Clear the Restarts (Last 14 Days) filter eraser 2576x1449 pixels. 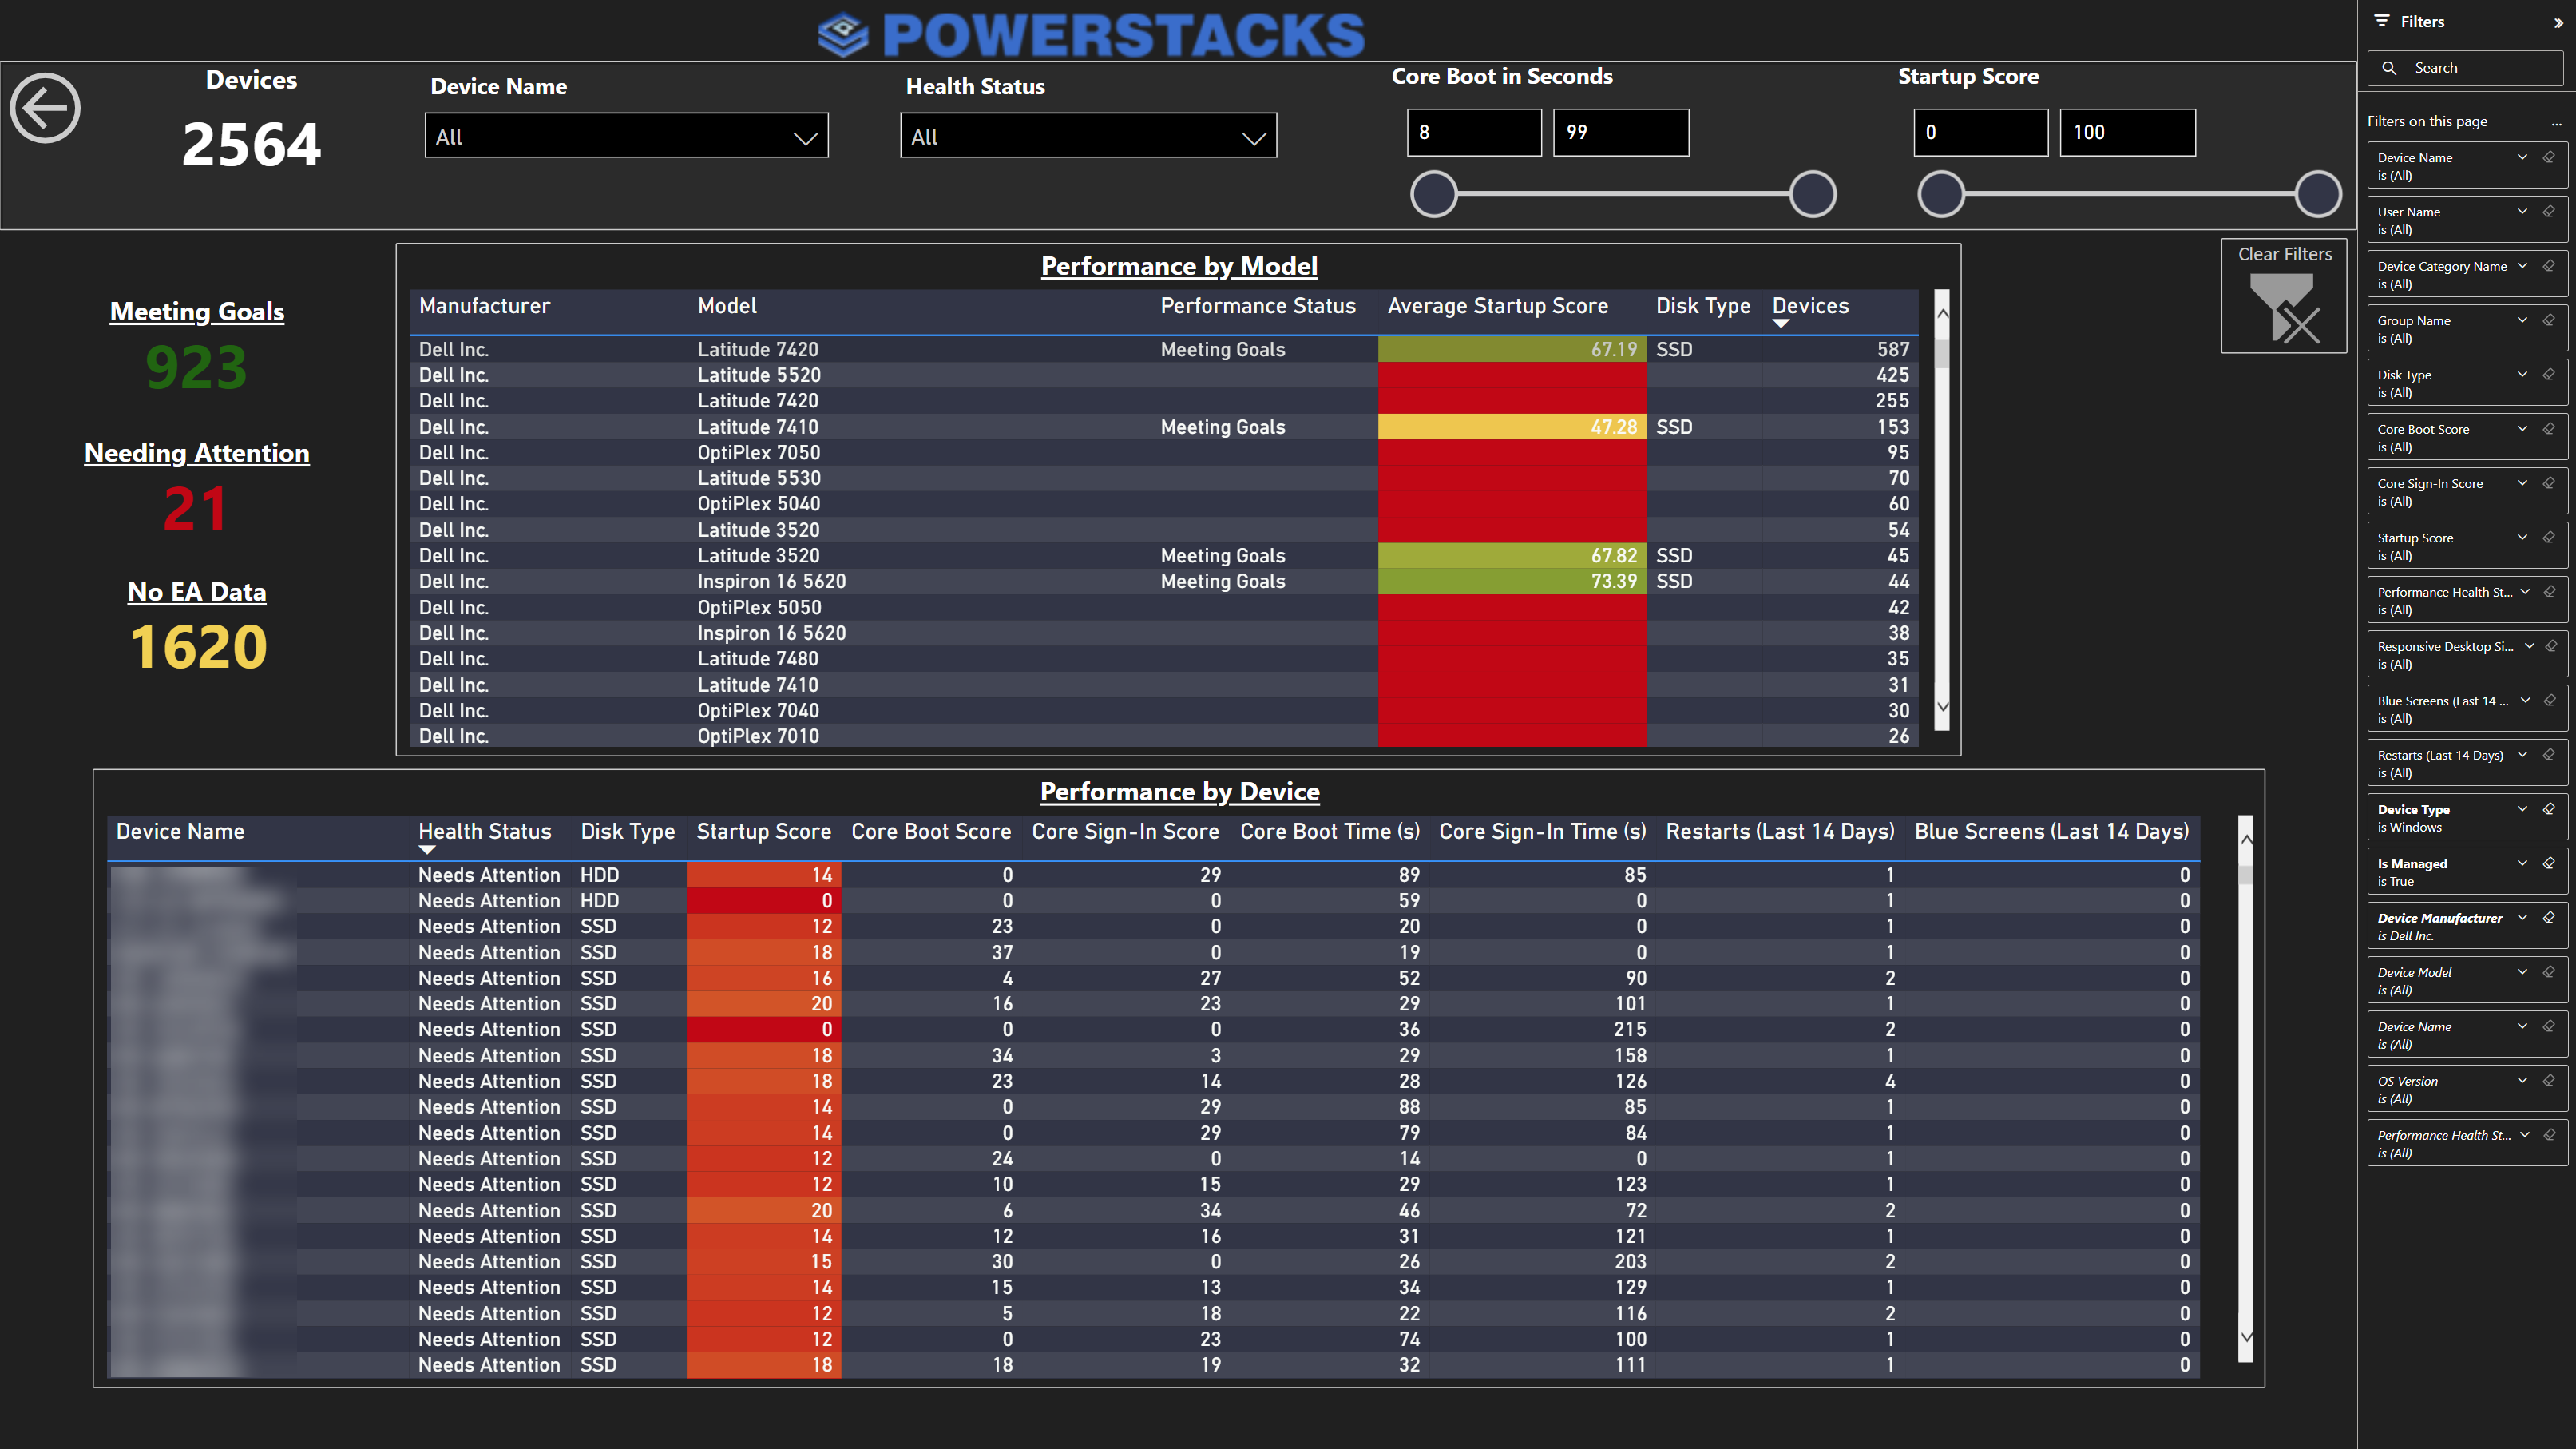2549,754
